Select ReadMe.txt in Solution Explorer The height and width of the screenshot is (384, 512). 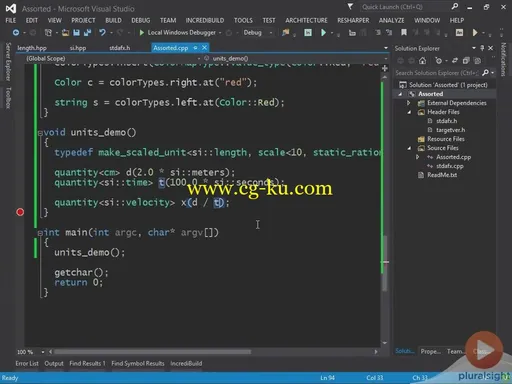pos(442,175)
